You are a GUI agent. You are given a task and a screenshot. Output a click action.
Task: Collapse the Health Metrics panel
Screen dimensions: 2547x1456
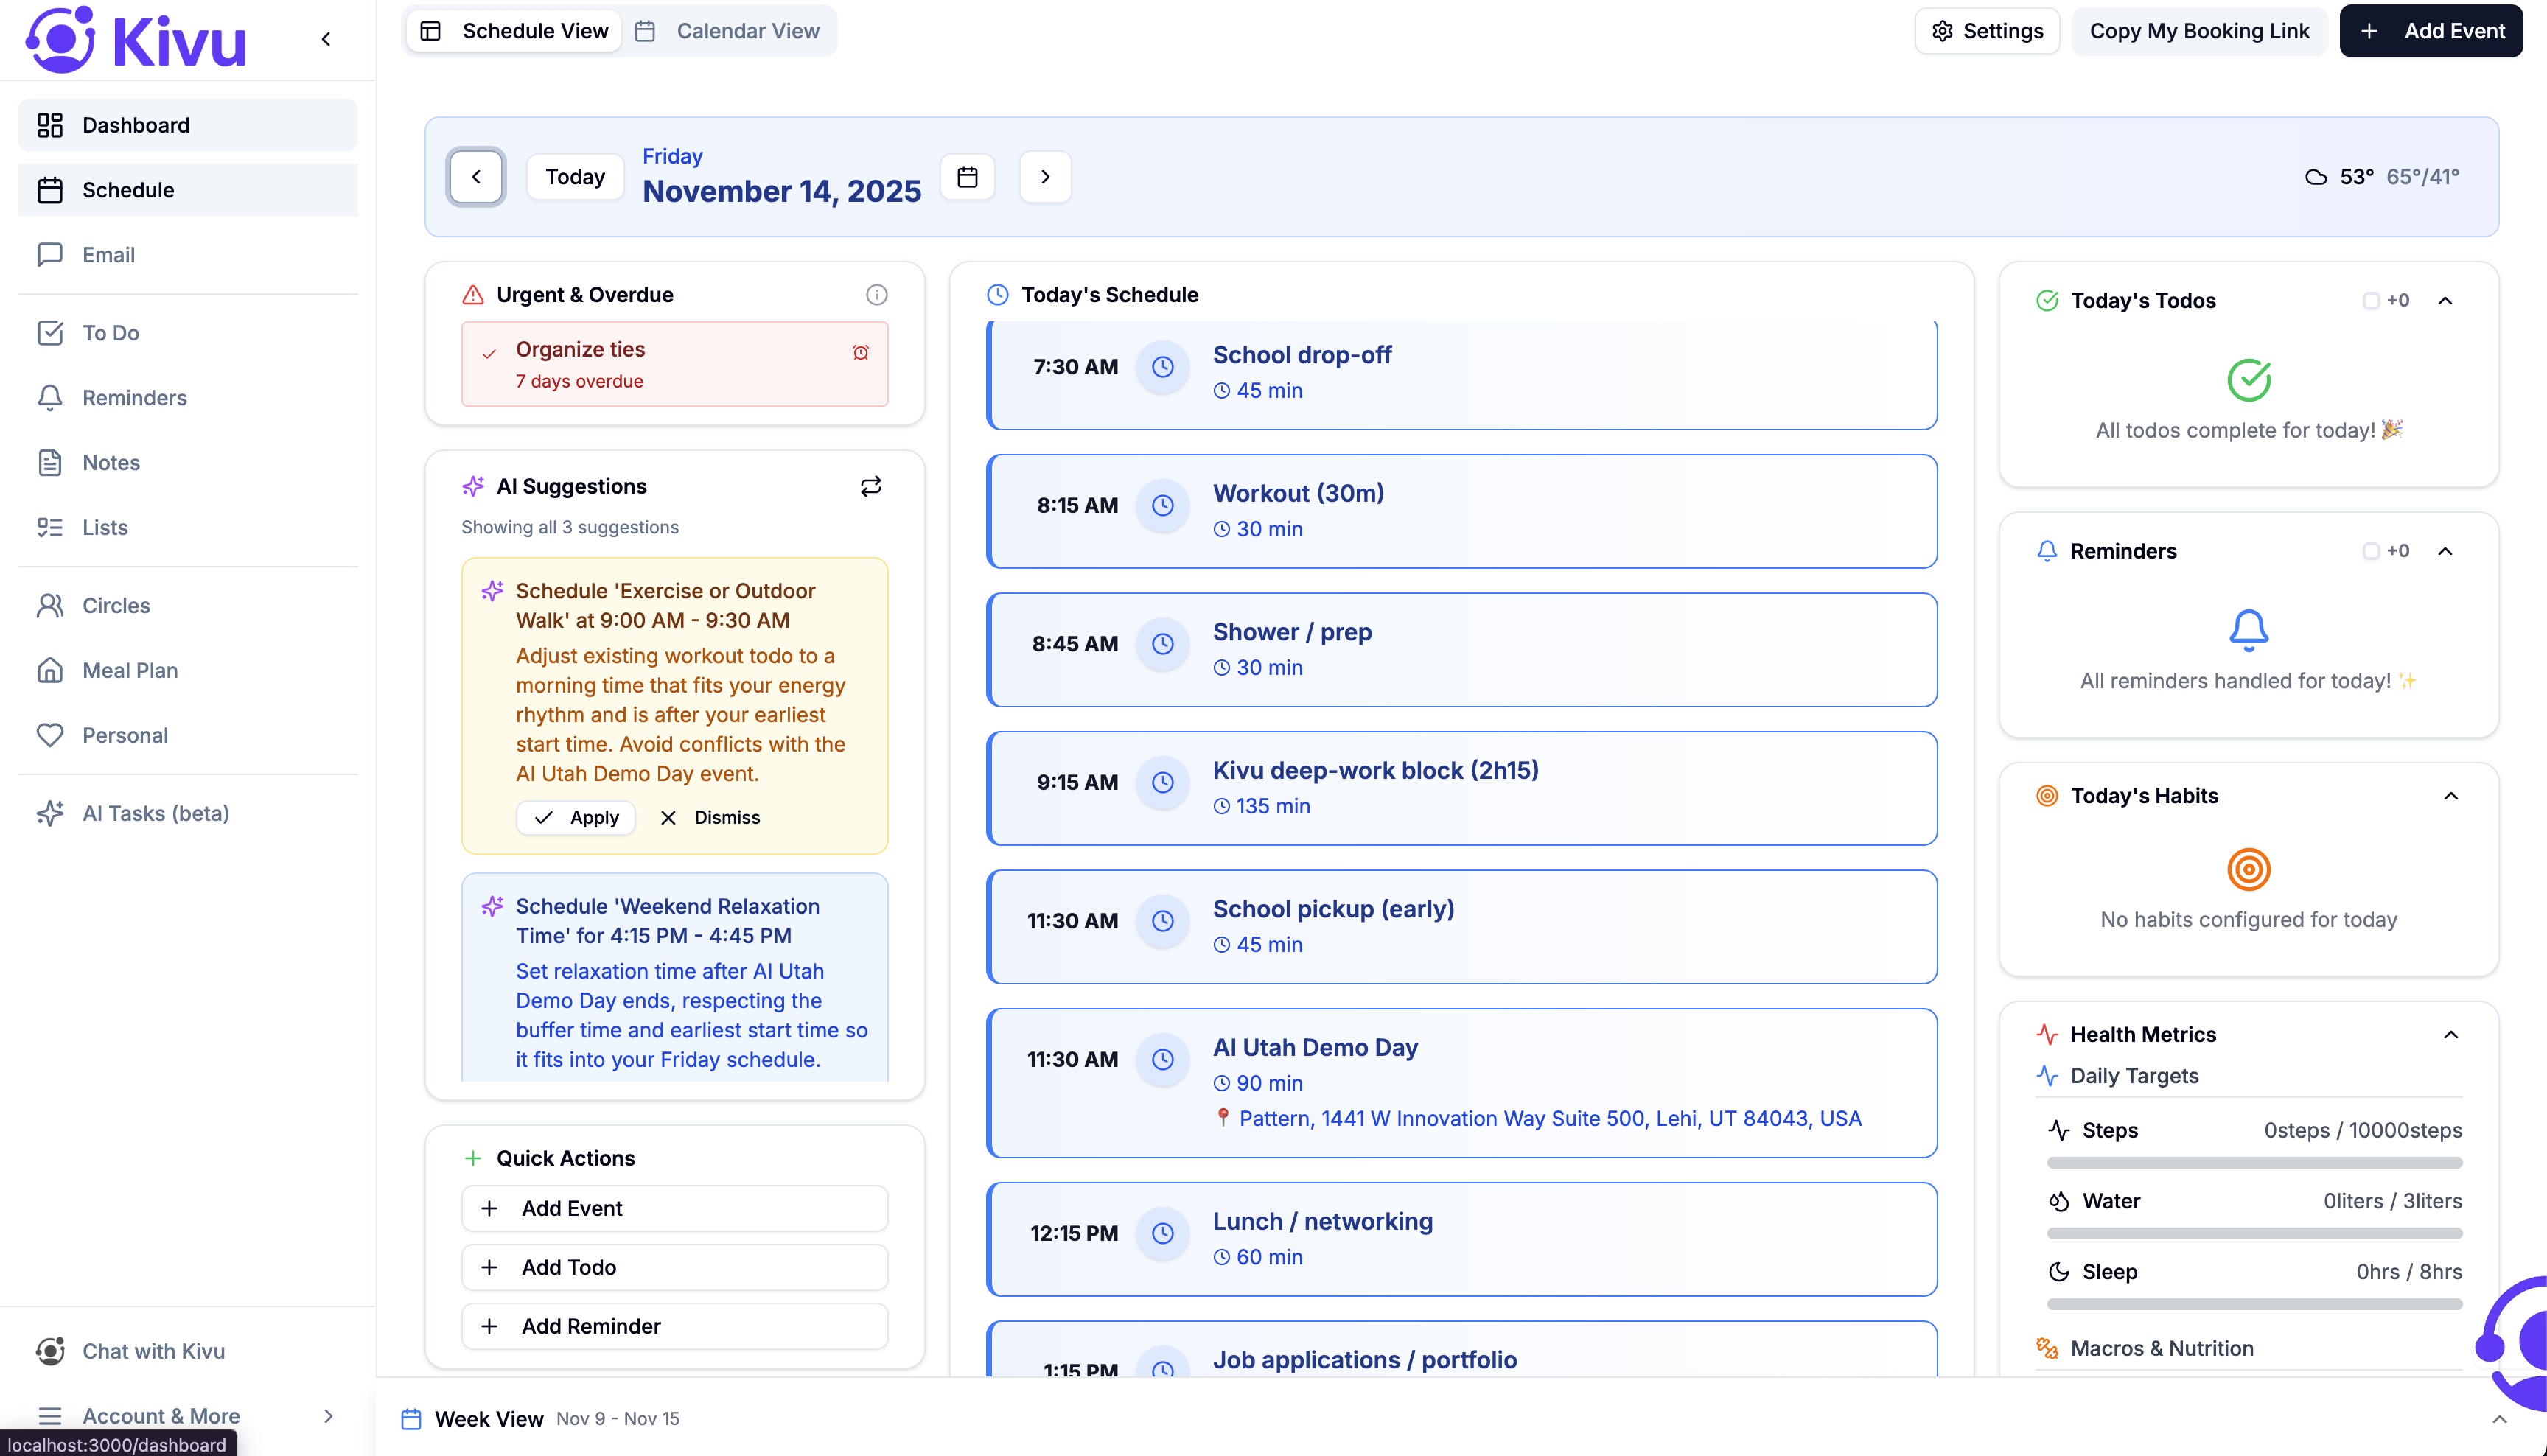click(x=2451, y=1034)
